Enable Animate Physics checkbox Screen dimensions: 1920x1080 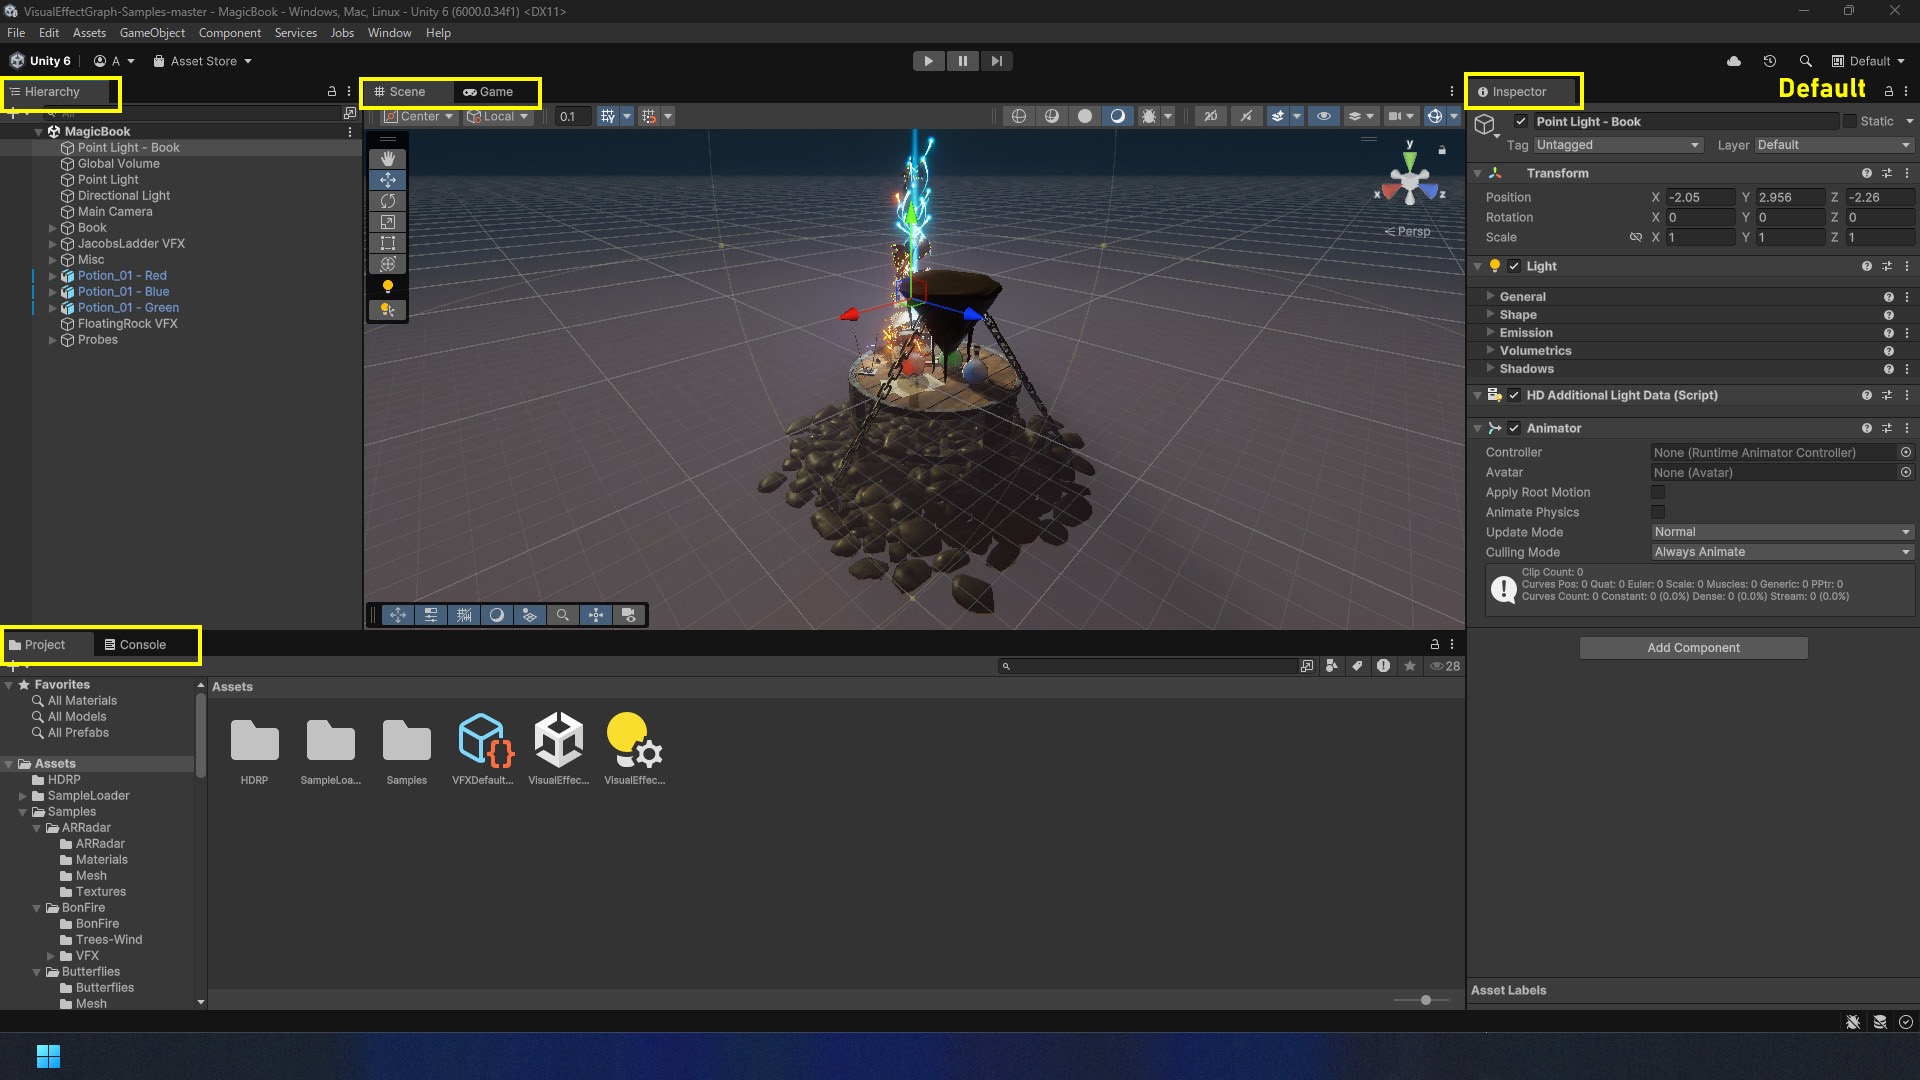pyautogui.click(x=1658, y=513)
